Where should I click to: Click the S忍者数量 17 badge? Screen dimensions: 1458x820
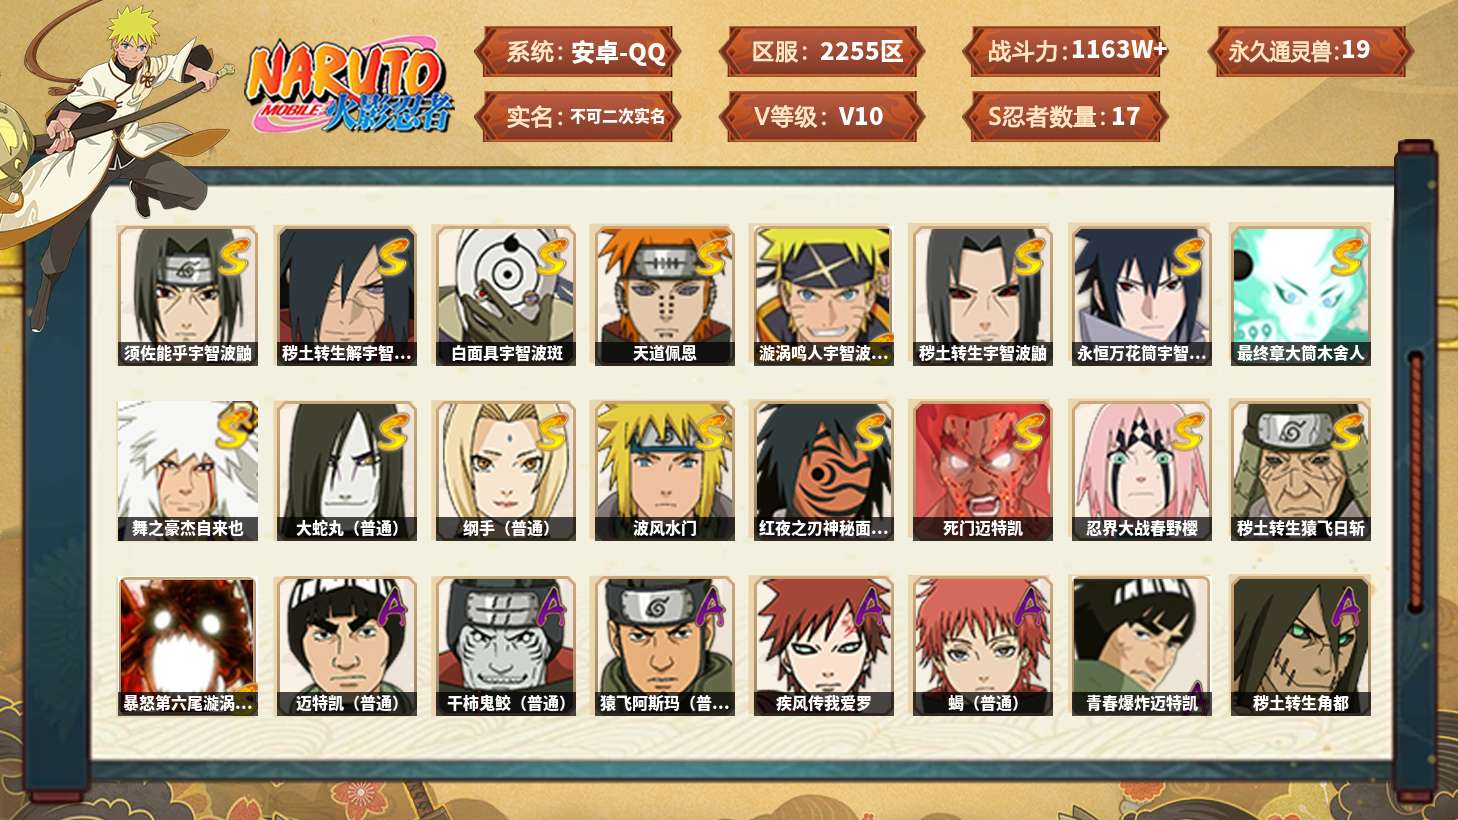click(x=1066, y=116)
